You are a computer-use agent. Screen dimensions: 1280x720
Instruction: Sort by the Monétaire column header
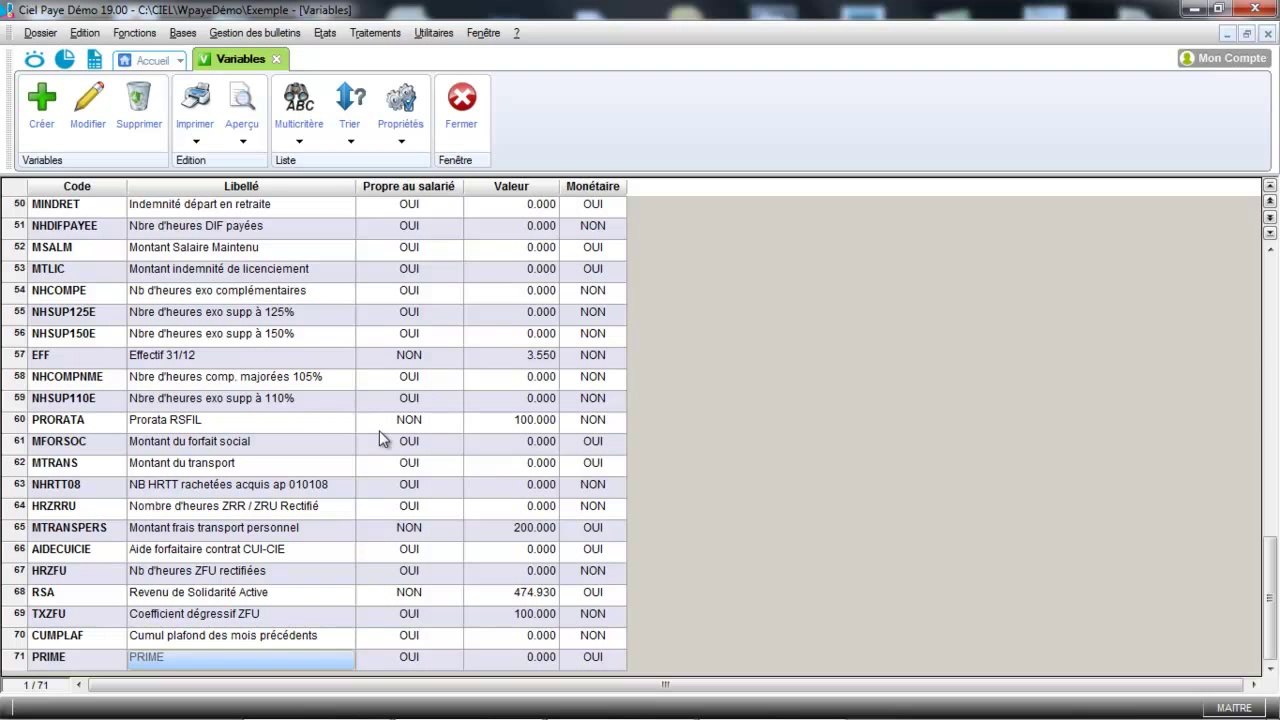tap(593, 186)
